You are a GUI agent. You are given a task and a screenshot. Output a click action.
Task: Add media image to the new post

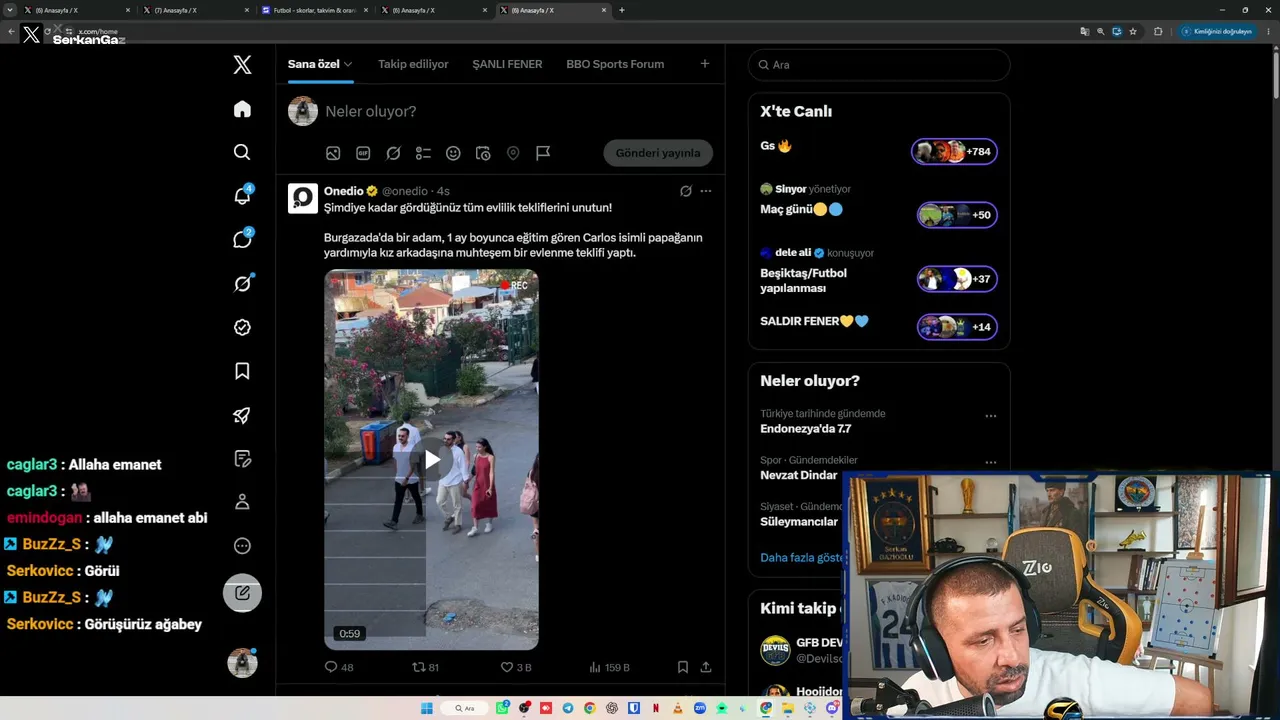(333, 153)
